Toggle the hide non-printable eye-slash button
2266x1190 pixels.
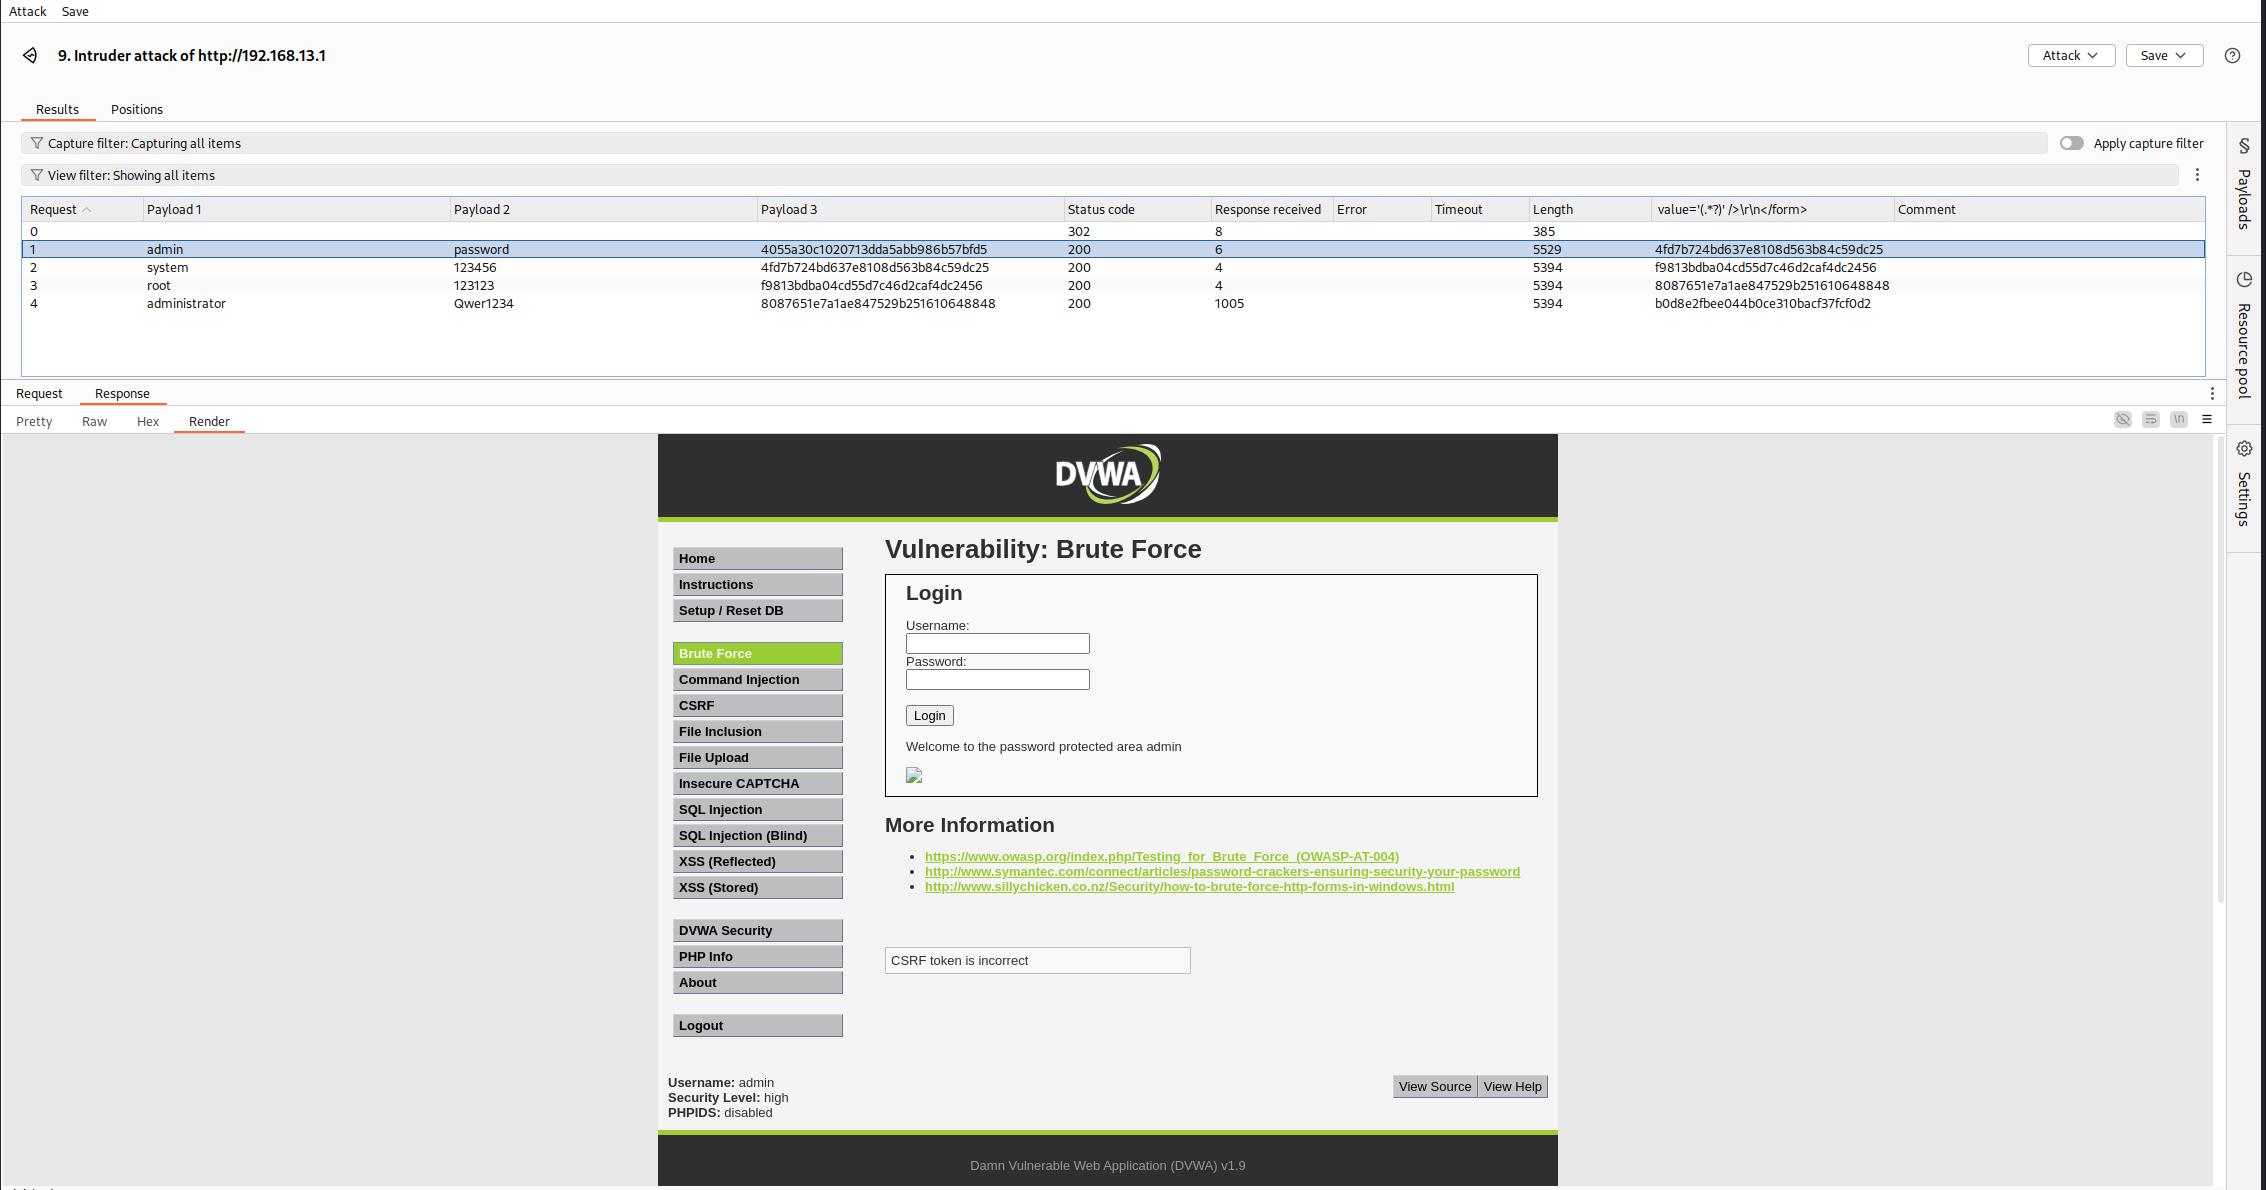(x=2122, y=420)
